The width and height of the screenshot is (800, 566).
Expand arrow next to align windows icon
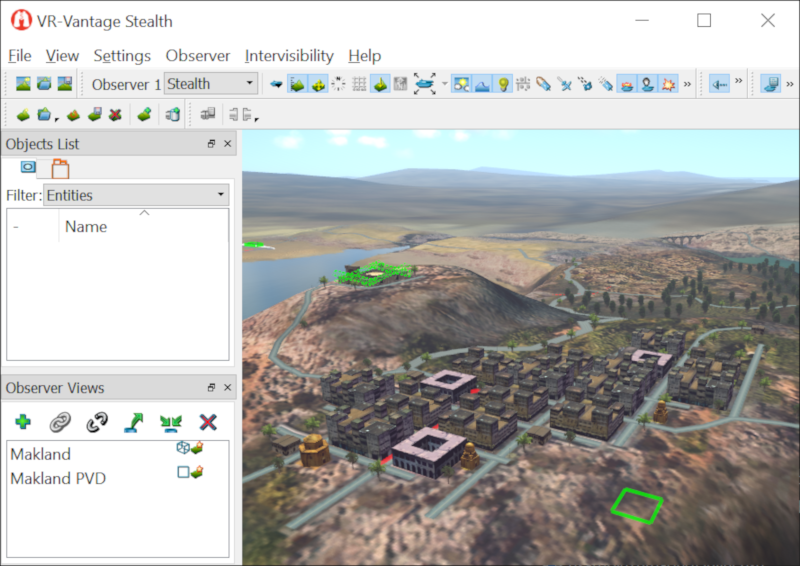click(257, 119)
